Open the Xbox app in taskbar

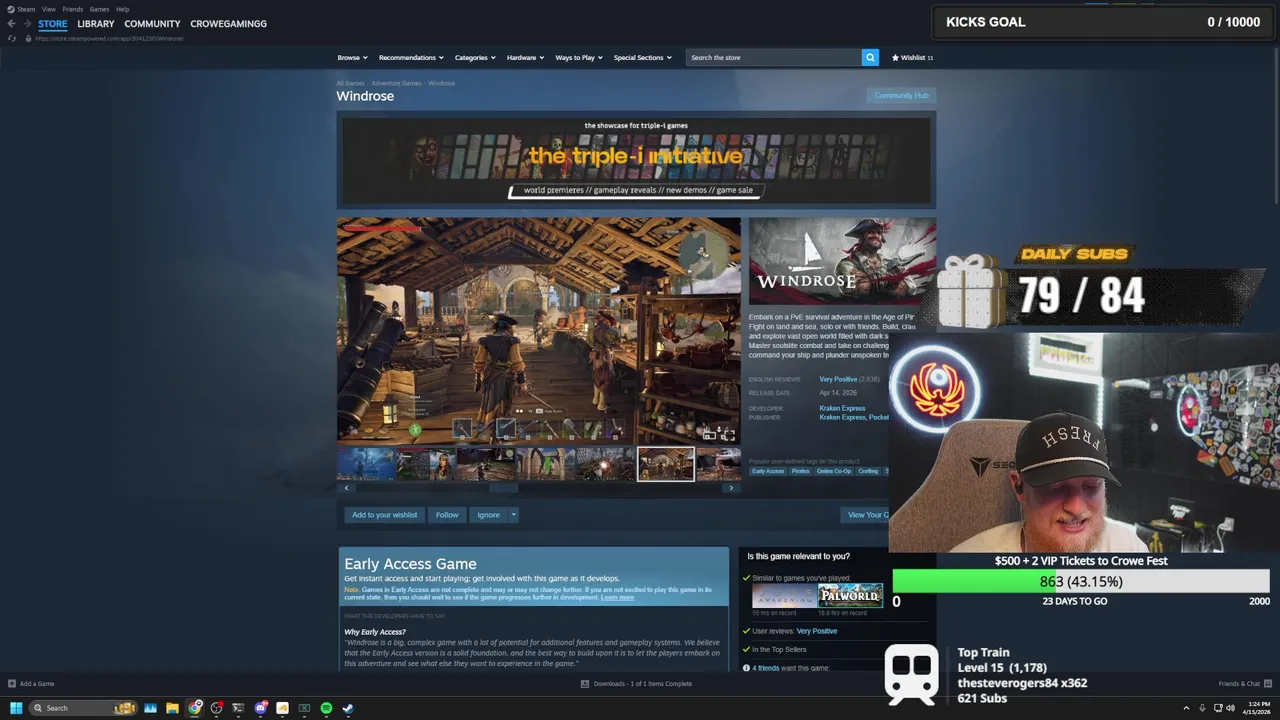pyautogui.click(x=304, y=708)
